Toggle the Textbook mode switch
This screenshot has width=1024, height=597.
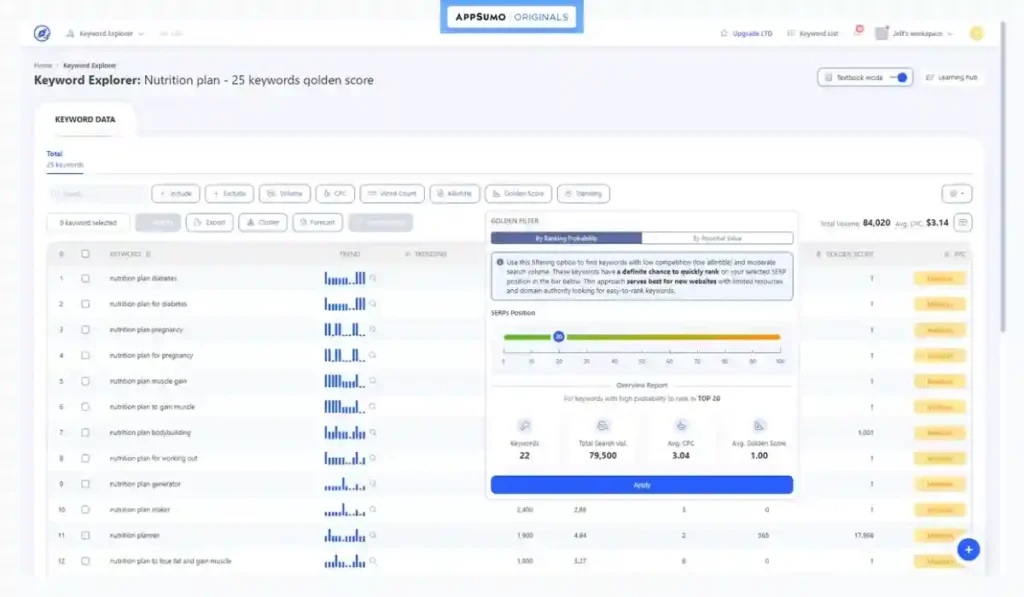point(900,77)
